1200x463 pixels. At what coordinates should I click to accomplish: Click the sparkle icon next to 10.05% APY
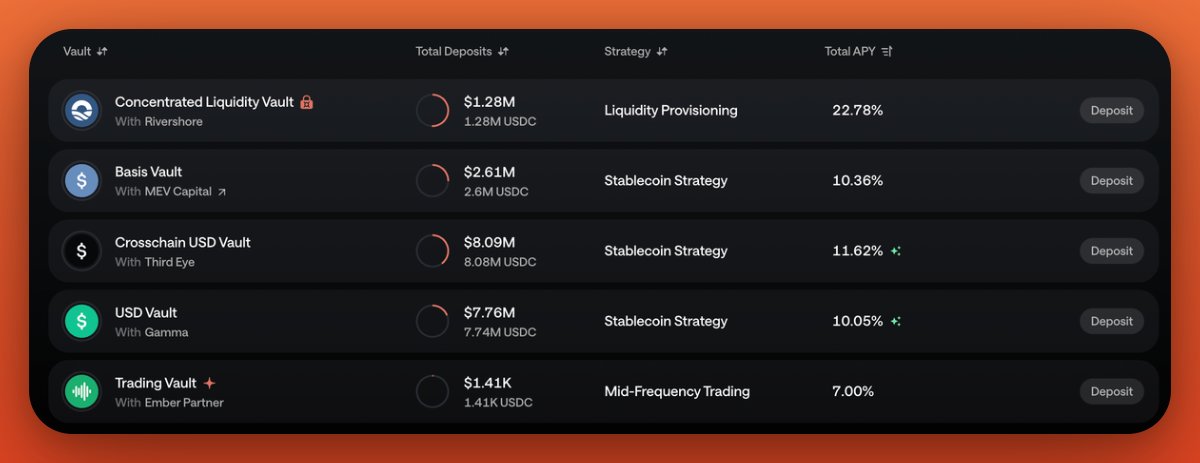coord(896,321)
